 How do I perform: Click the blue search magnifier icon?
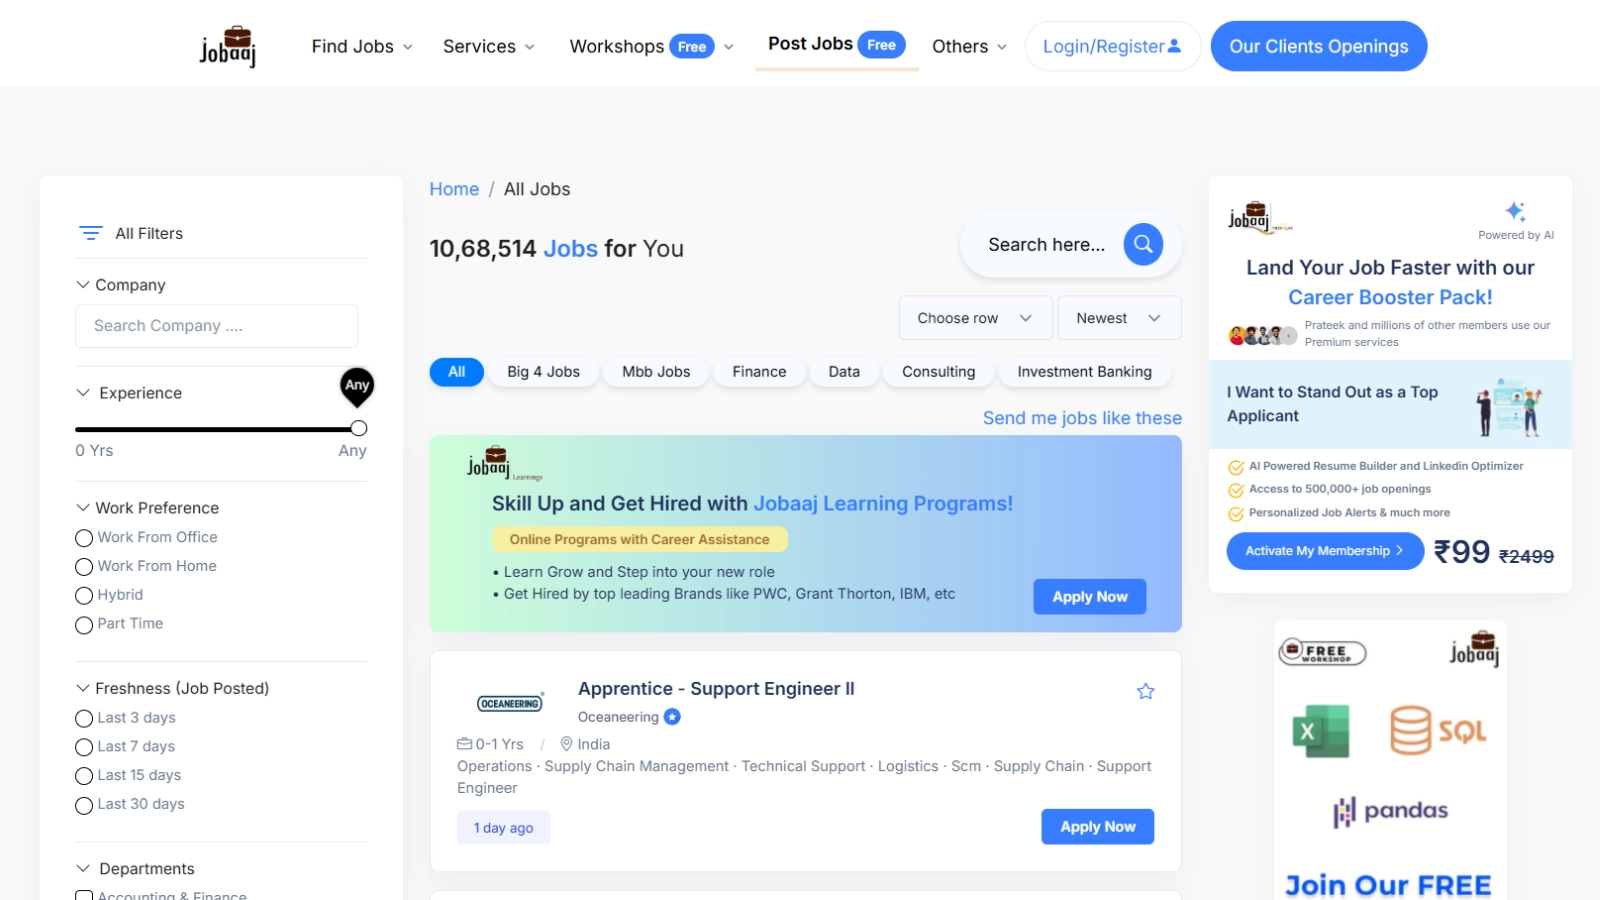point(1143,244)
